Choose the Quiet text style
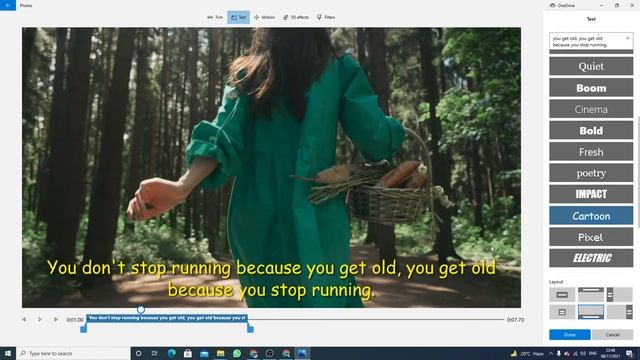Screen dimensions: 640x360 click(x=591, y=66)
